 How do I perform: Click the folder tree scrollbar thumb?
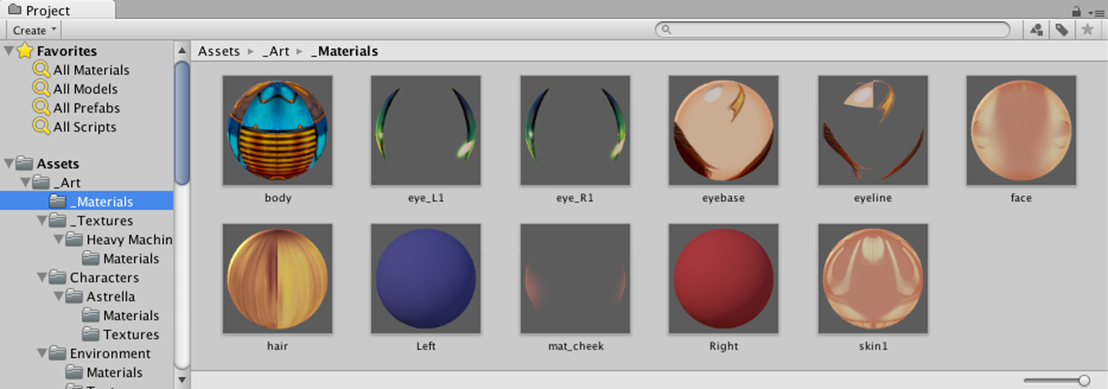click(x=182, y=123)
